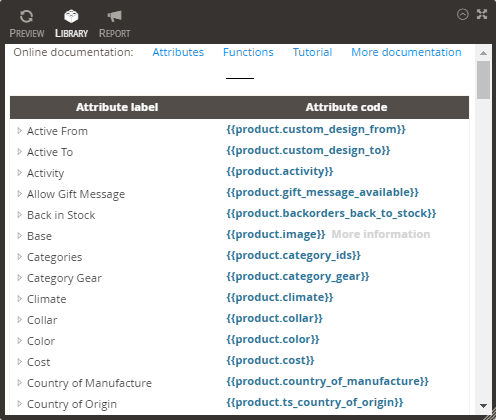Screen dimensions: 496x420
Task: Open the Functions documentation link
Action: [248, 52]
